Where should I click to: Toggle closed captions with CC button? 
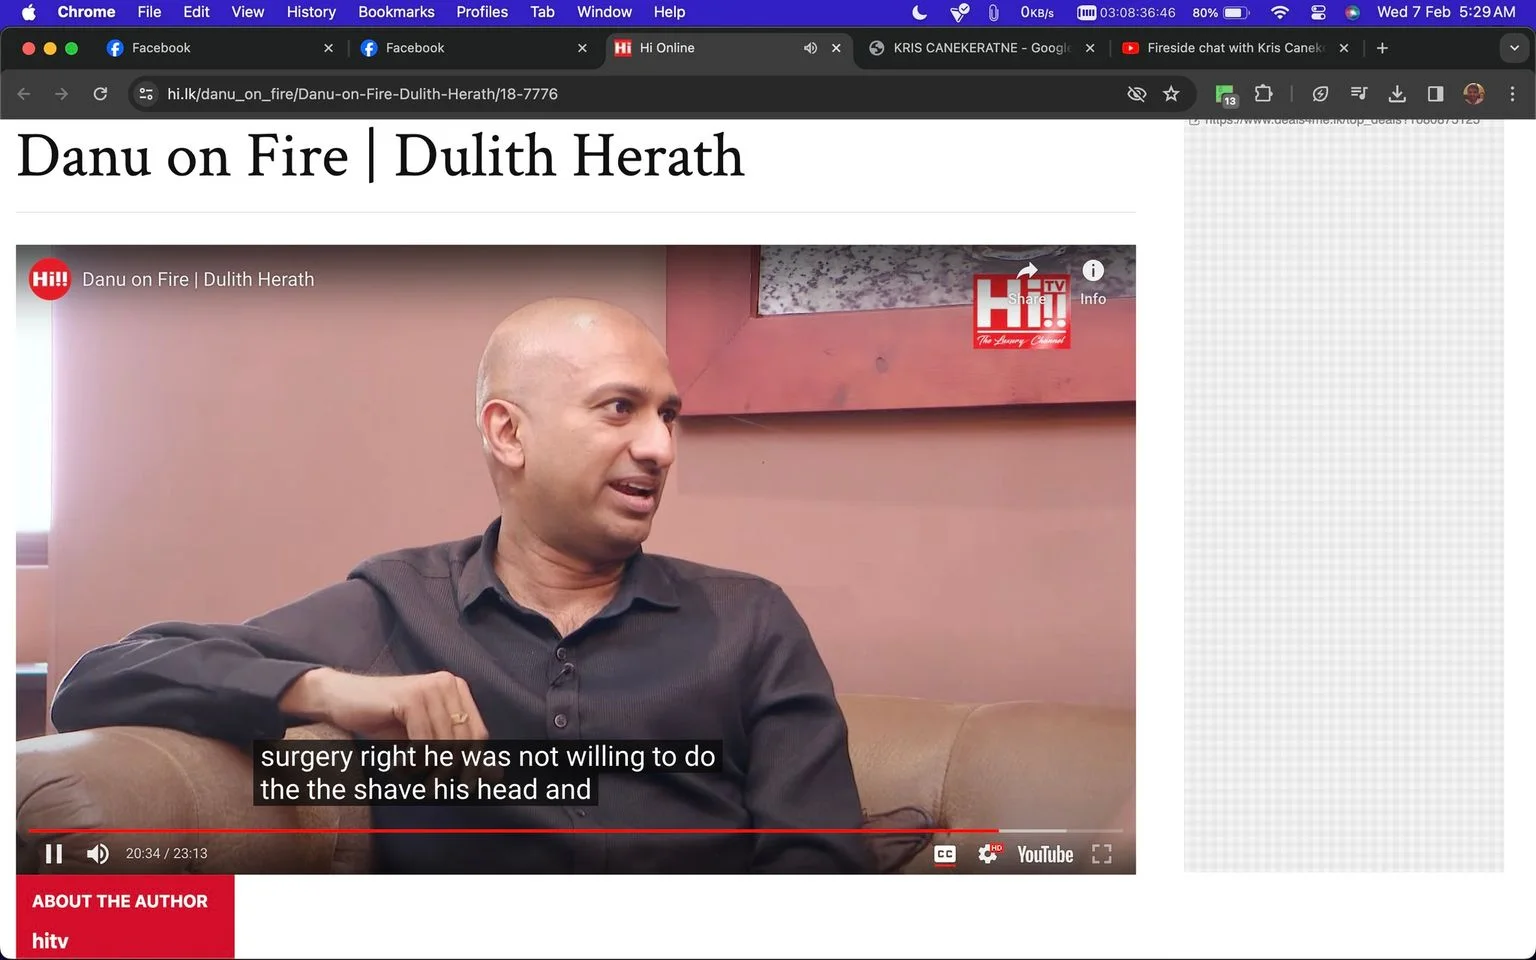(x=944, y=854)
